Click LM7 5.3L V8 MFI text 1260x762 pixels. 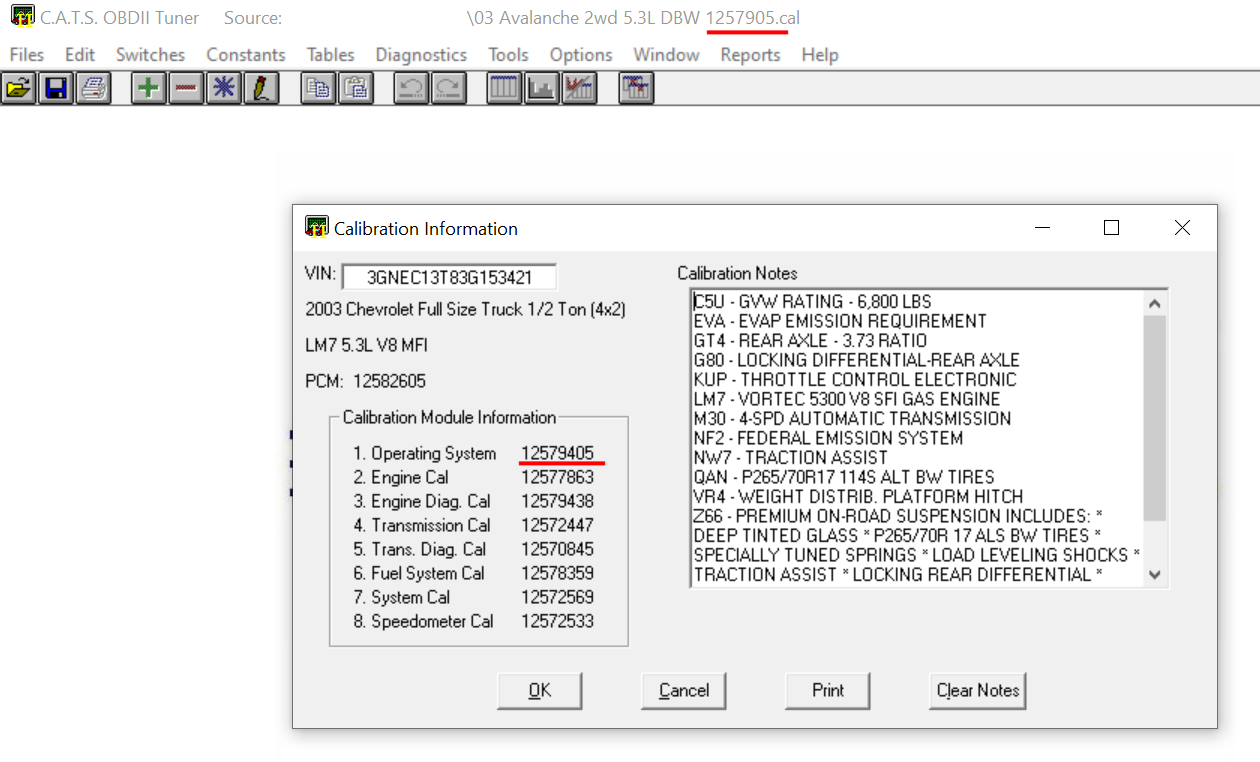pos(367,345)
